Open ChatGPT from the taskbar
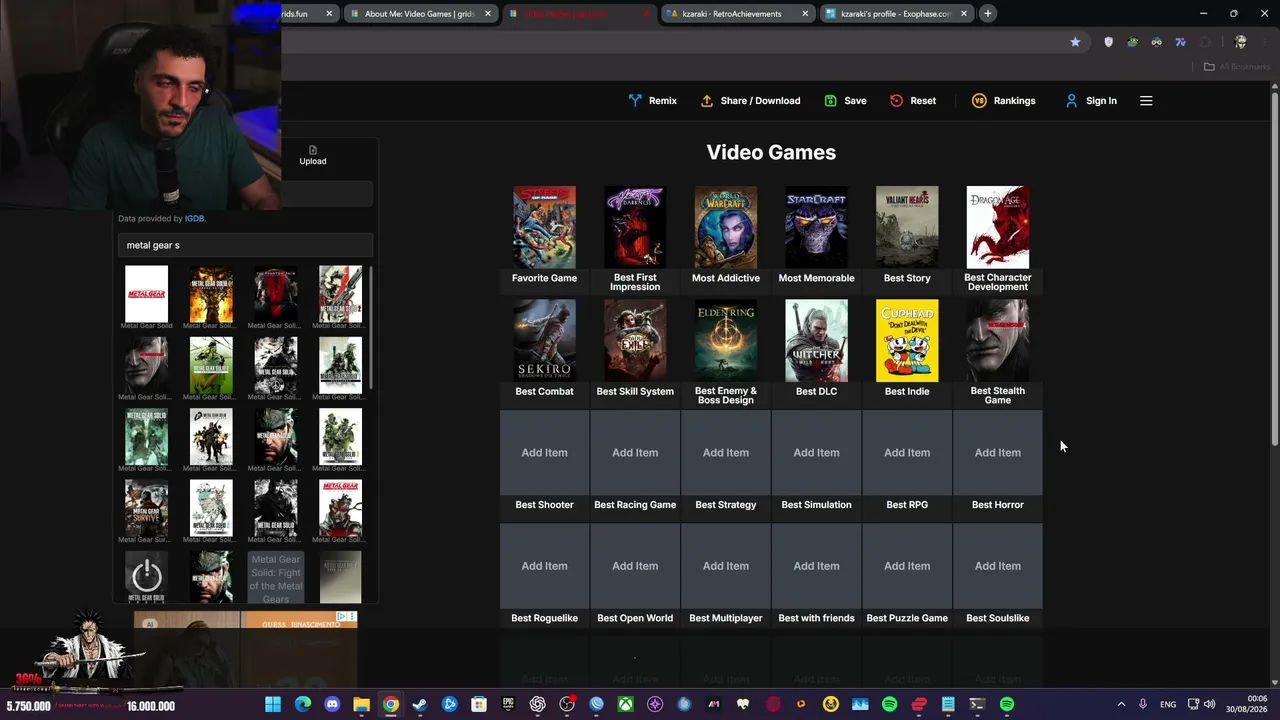 (538, 705)
